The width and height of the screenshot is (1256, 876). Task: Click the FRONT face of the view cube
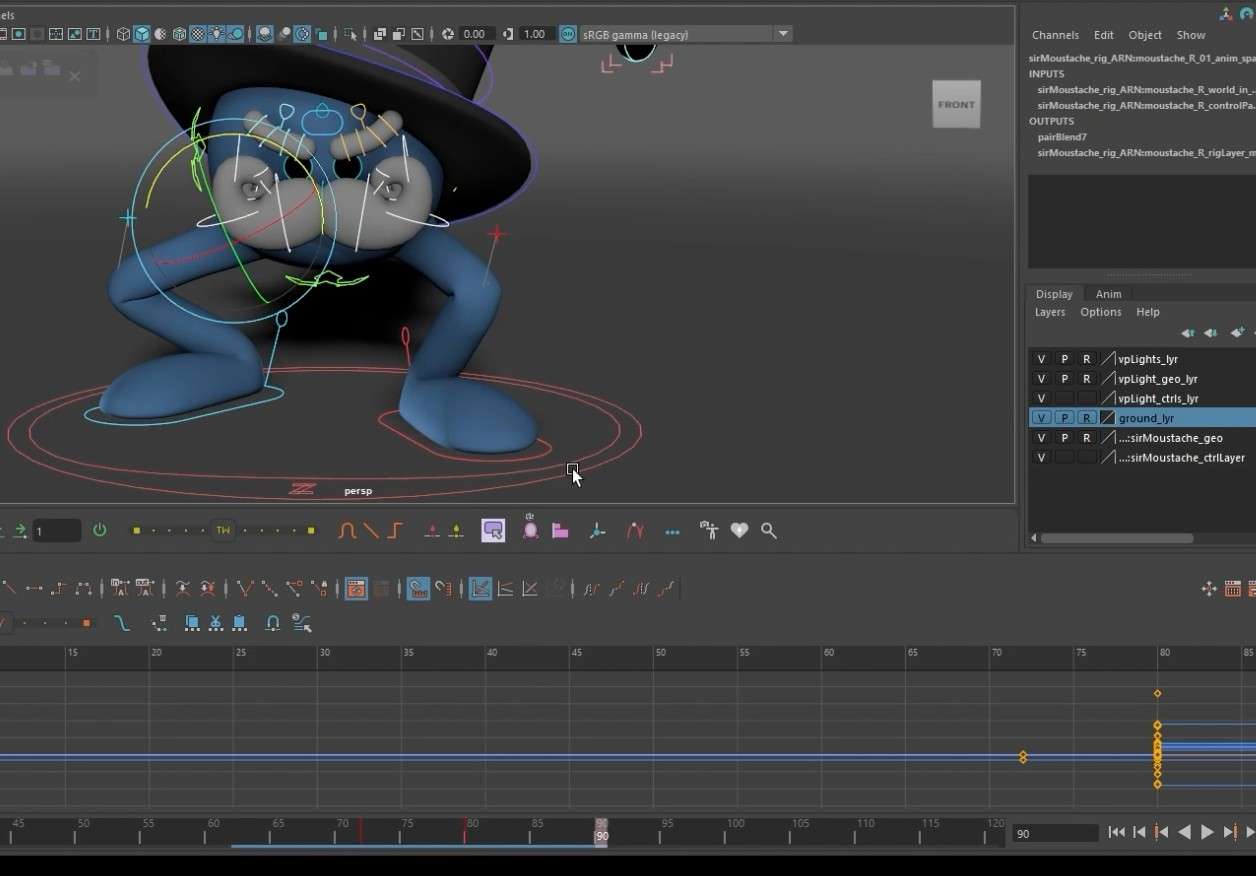956,104
